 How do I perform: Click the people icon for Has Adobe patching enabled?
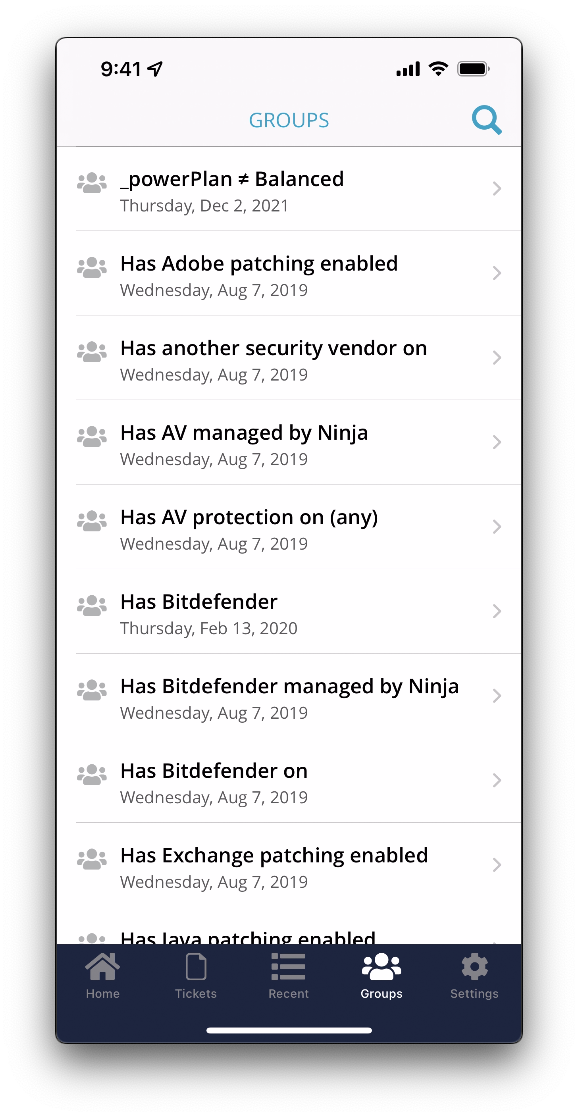coord(91,267)
